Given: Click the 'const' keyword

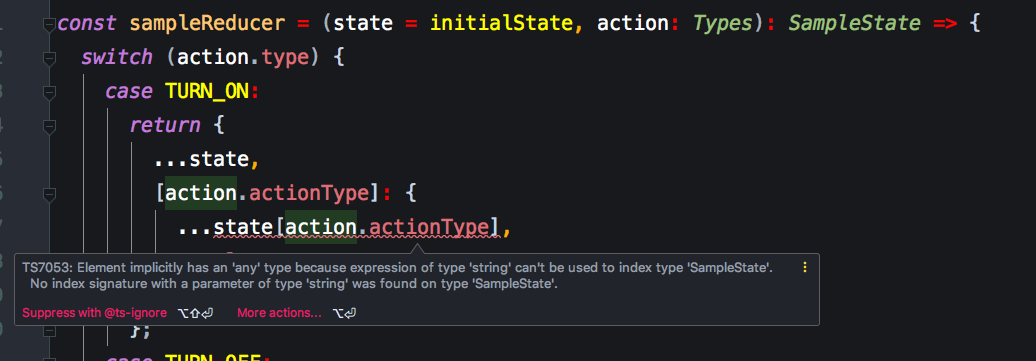Looking at the screenshot, I should (87, 24).
